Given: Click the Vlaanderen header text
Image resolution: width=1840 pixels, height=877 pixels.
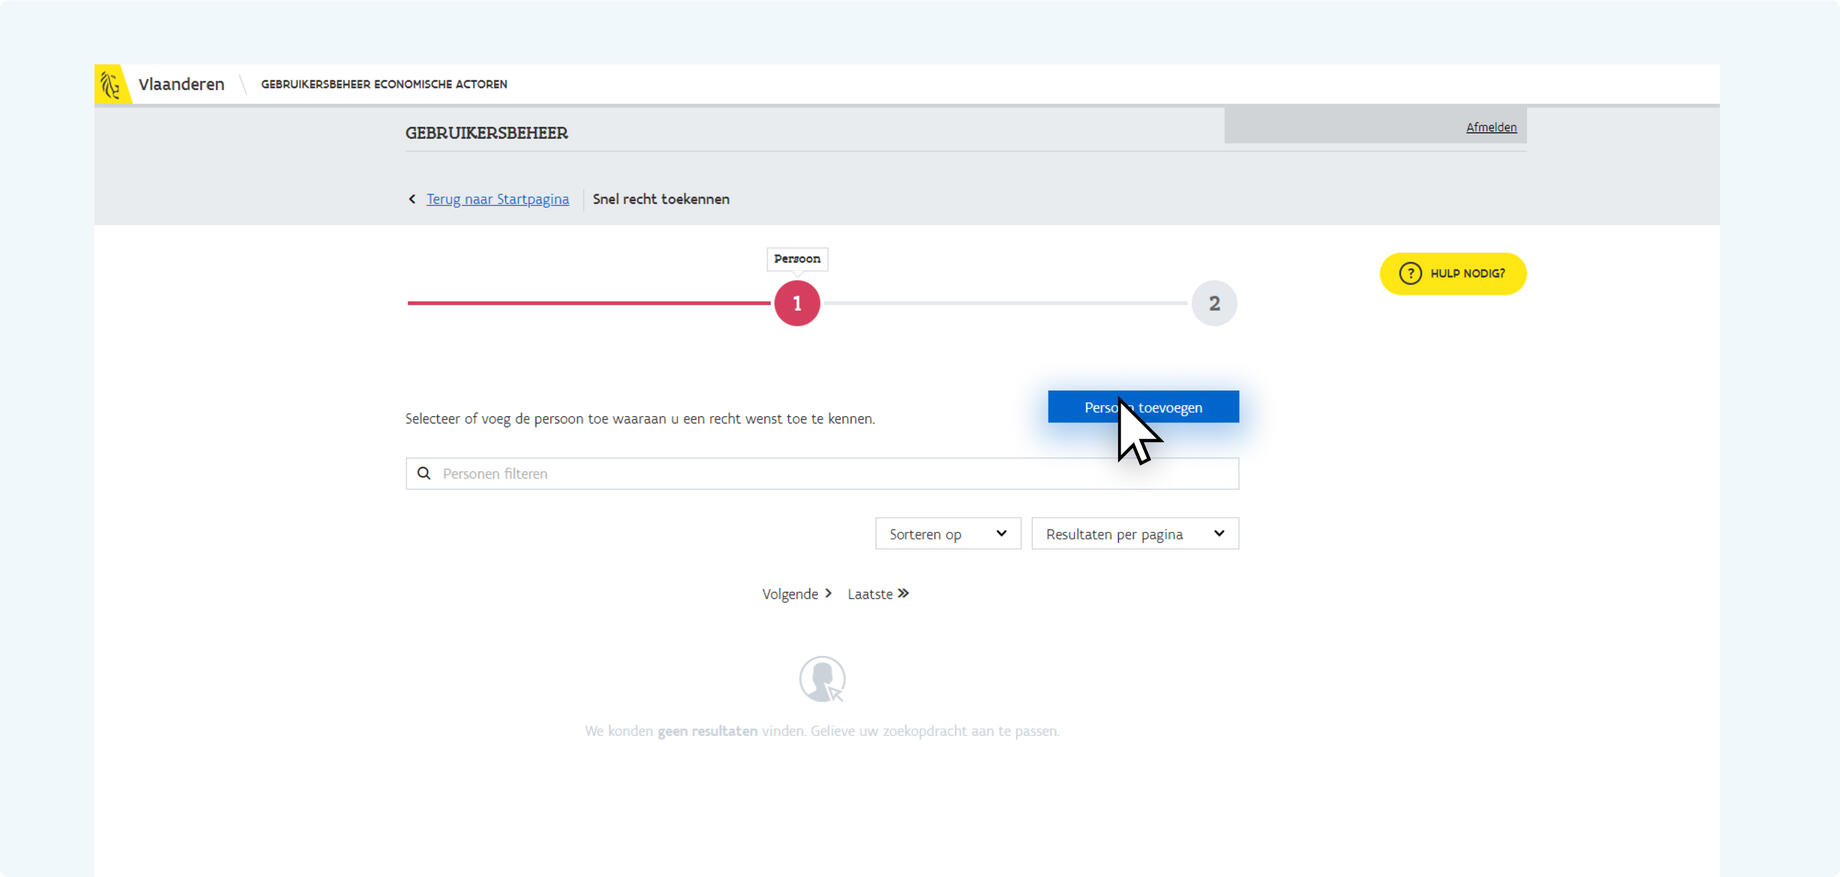Looking at the screenshot, I should click(181, 85).
